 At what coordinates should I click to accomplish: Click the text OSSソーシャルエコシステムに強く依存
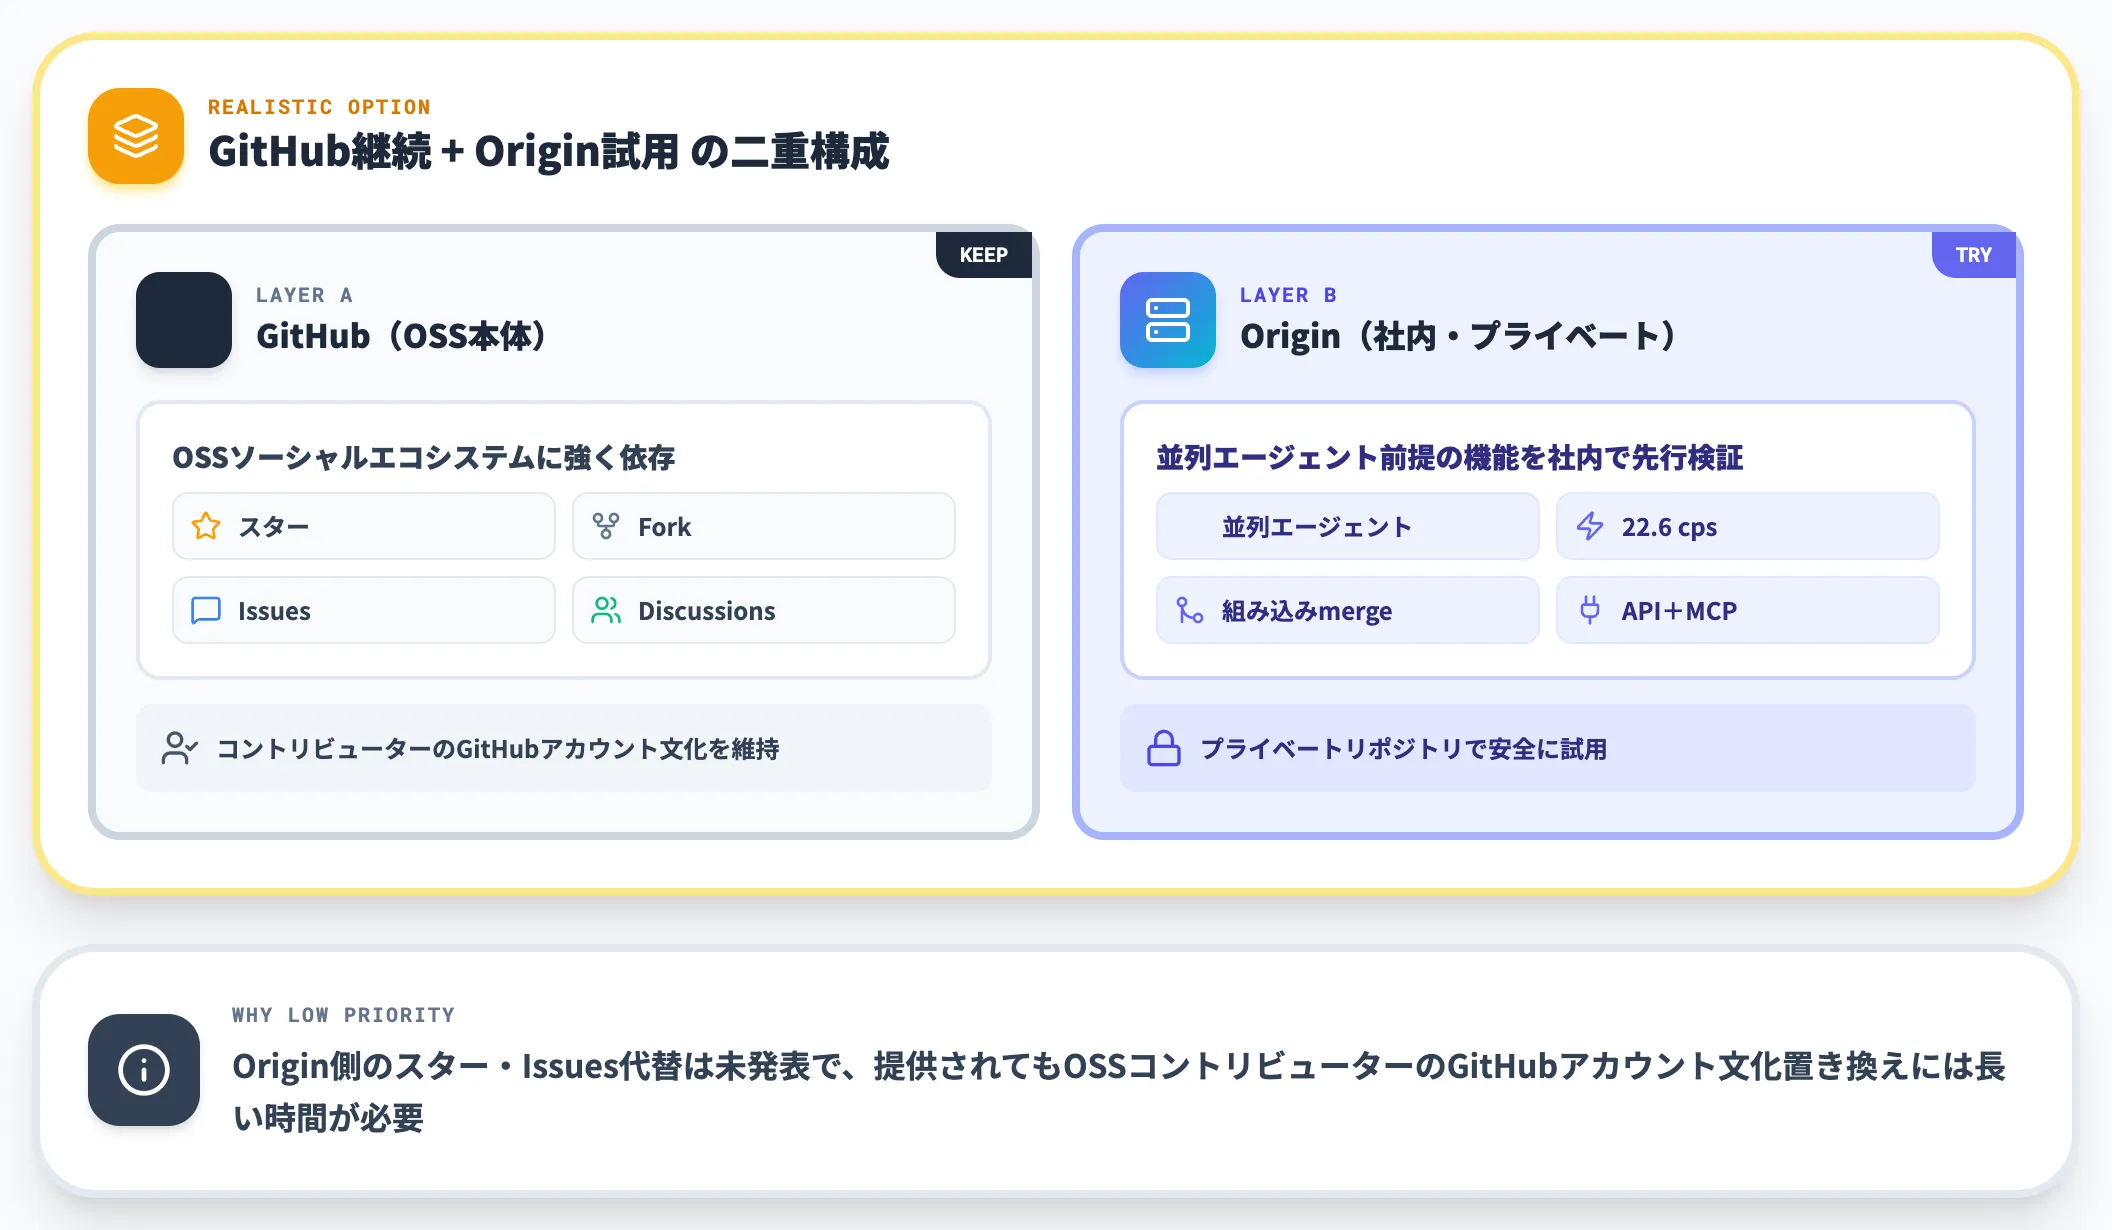(424, 458)
